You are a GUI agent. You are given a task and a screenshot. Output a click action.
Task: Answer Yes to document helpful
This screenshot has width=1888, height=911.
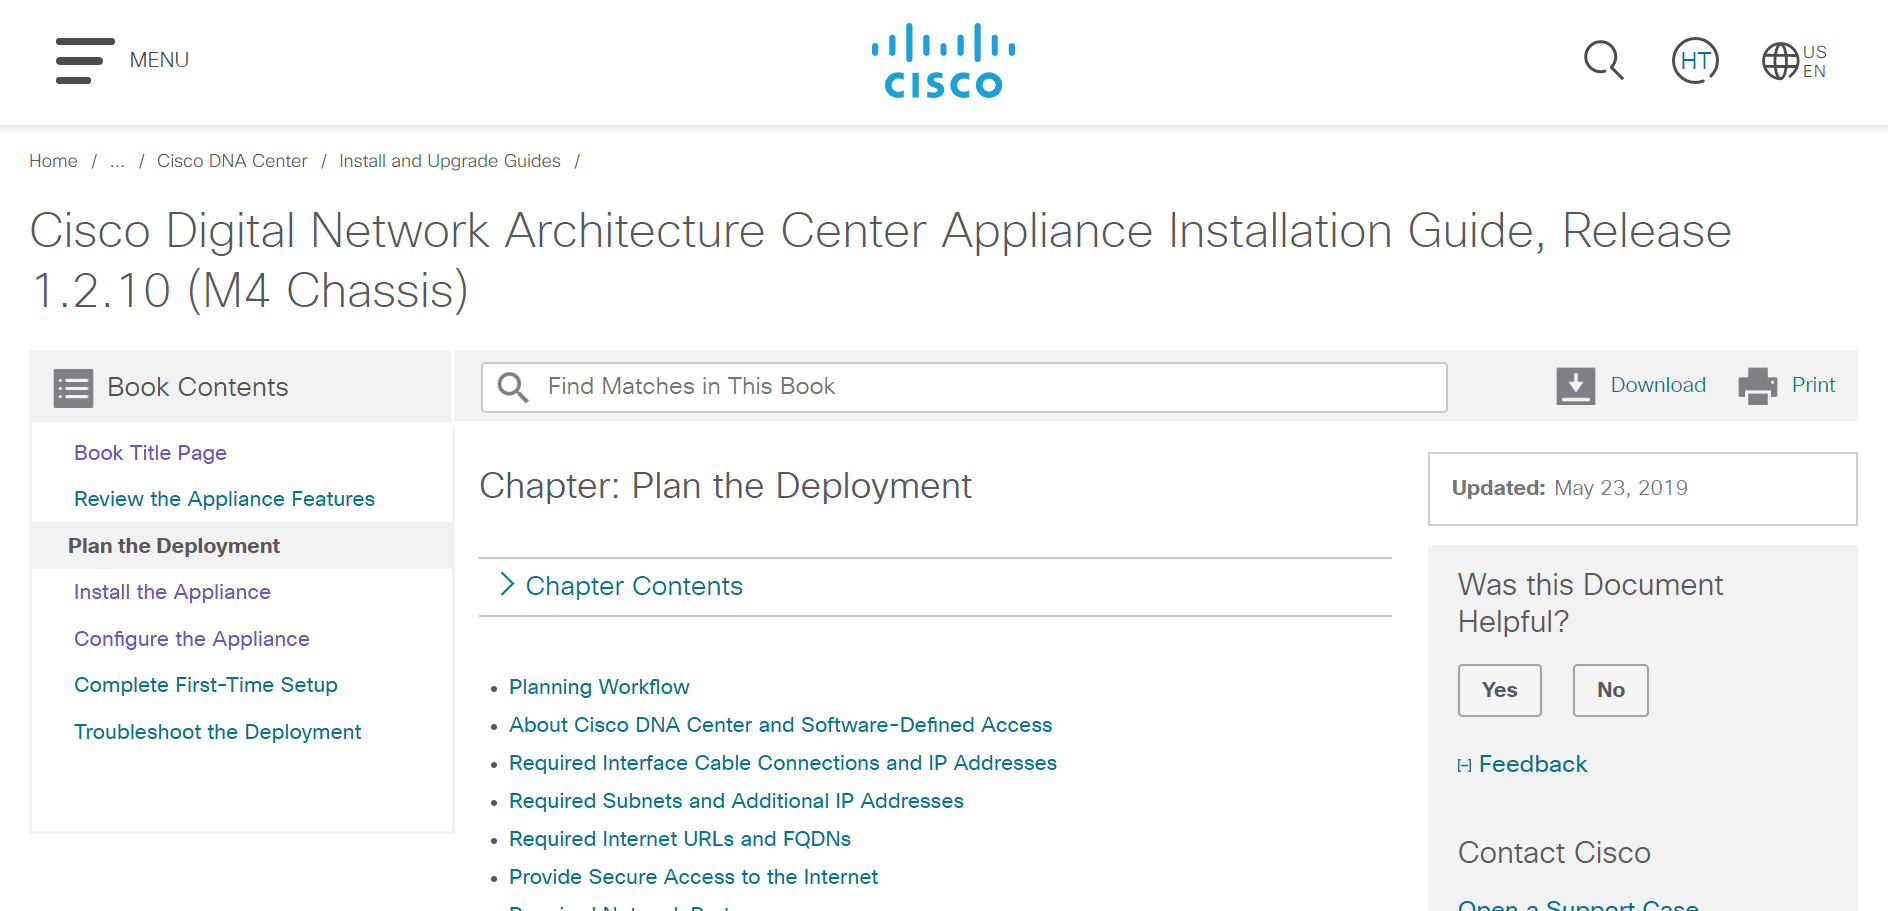(x=1499, y=690)
